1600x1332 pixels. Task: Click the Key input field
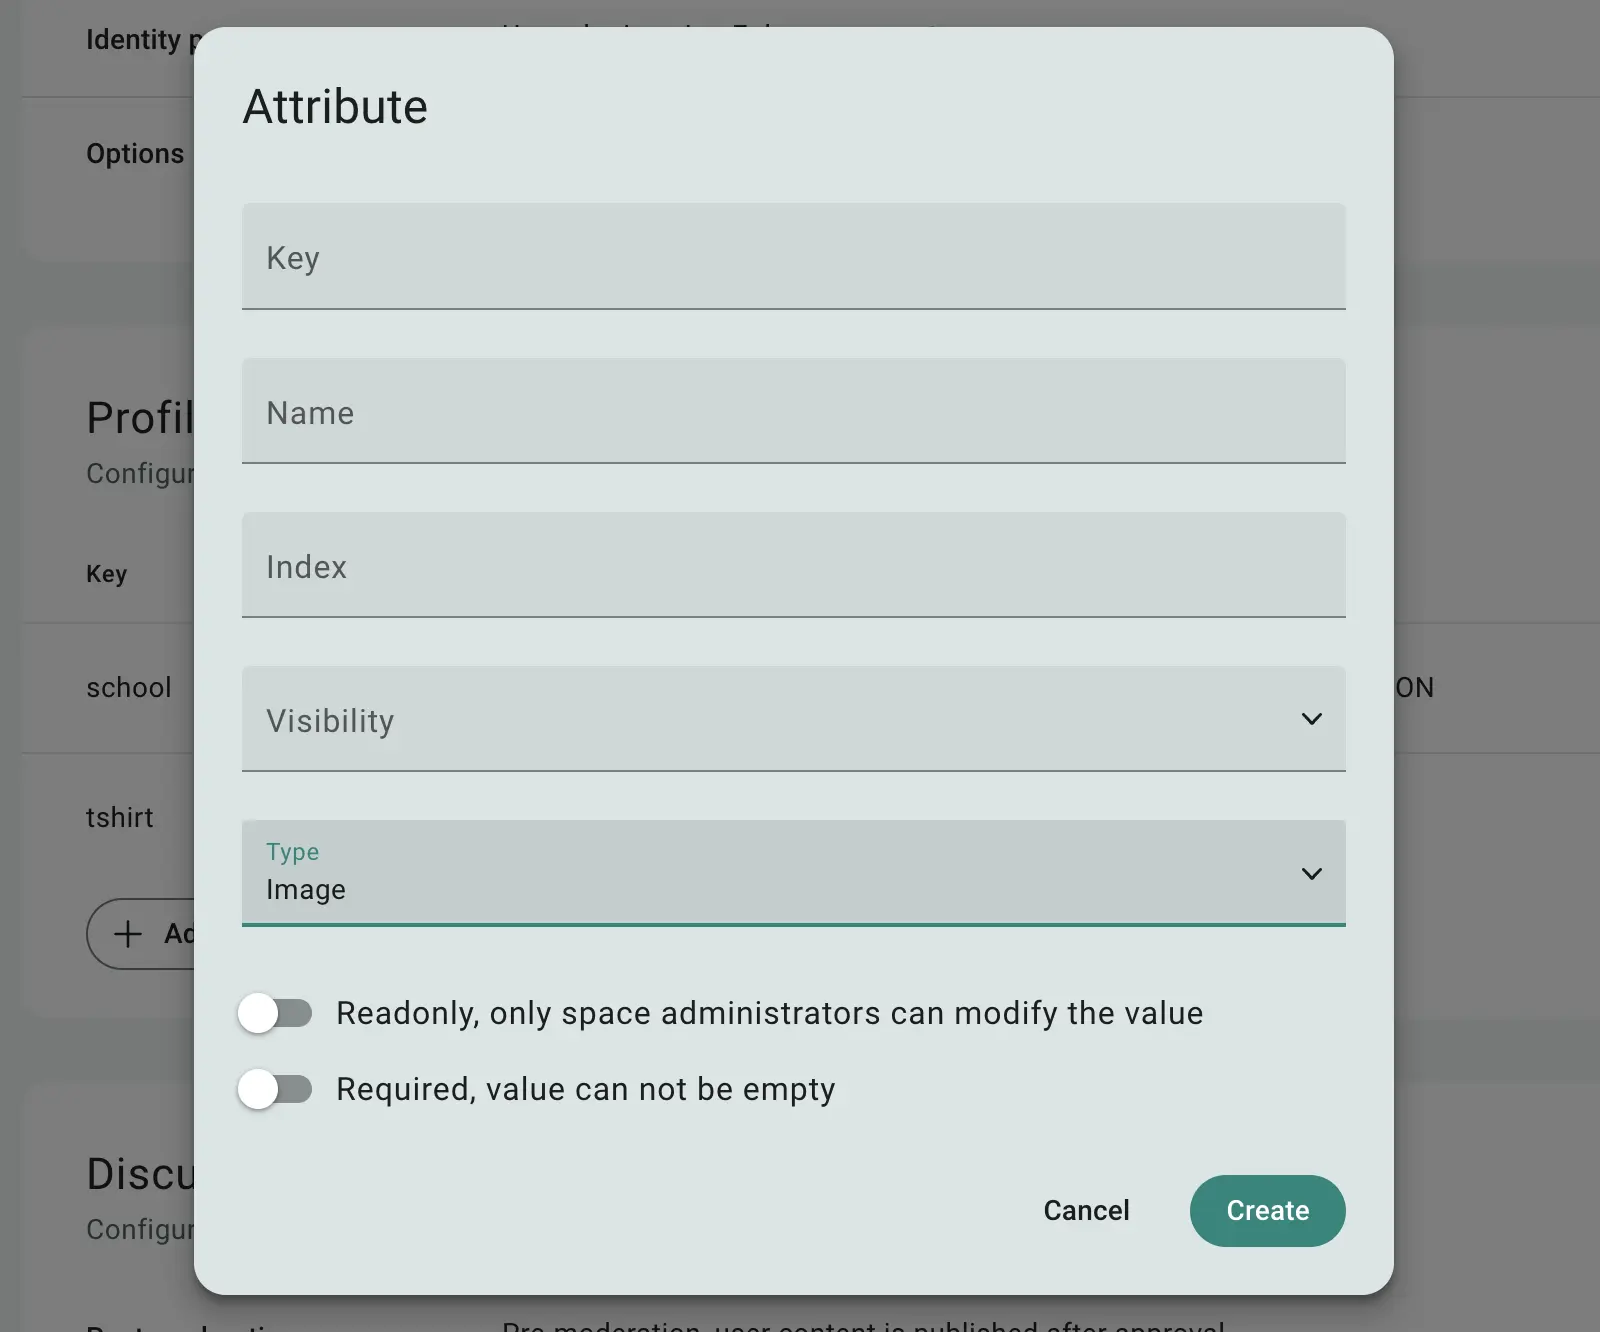[x=793, y=257]
